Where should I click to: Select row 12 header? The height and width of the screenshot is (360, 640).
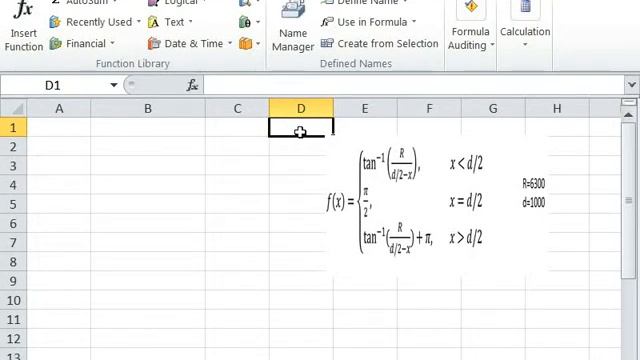pos(13,339)
